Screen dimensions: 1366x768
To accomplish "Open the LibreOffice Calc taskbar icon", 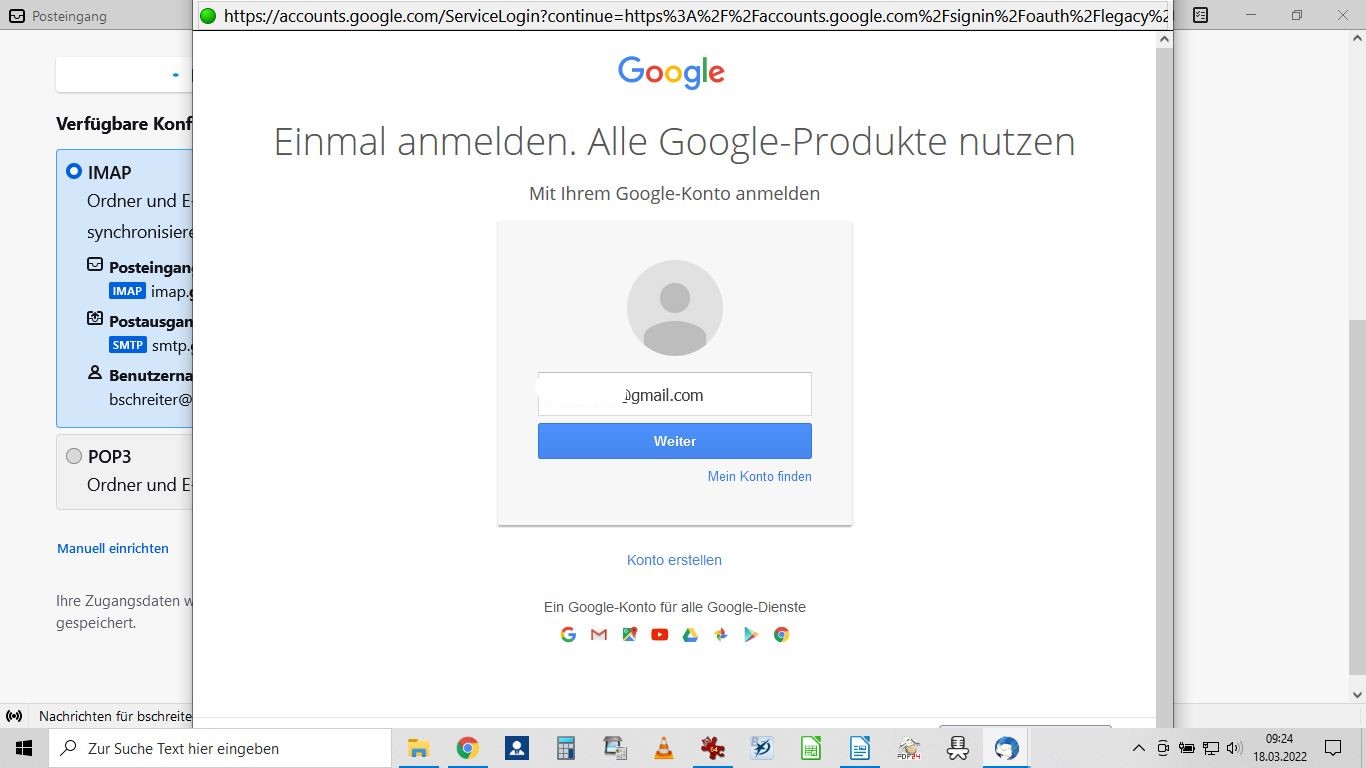I will click(811, 748).
